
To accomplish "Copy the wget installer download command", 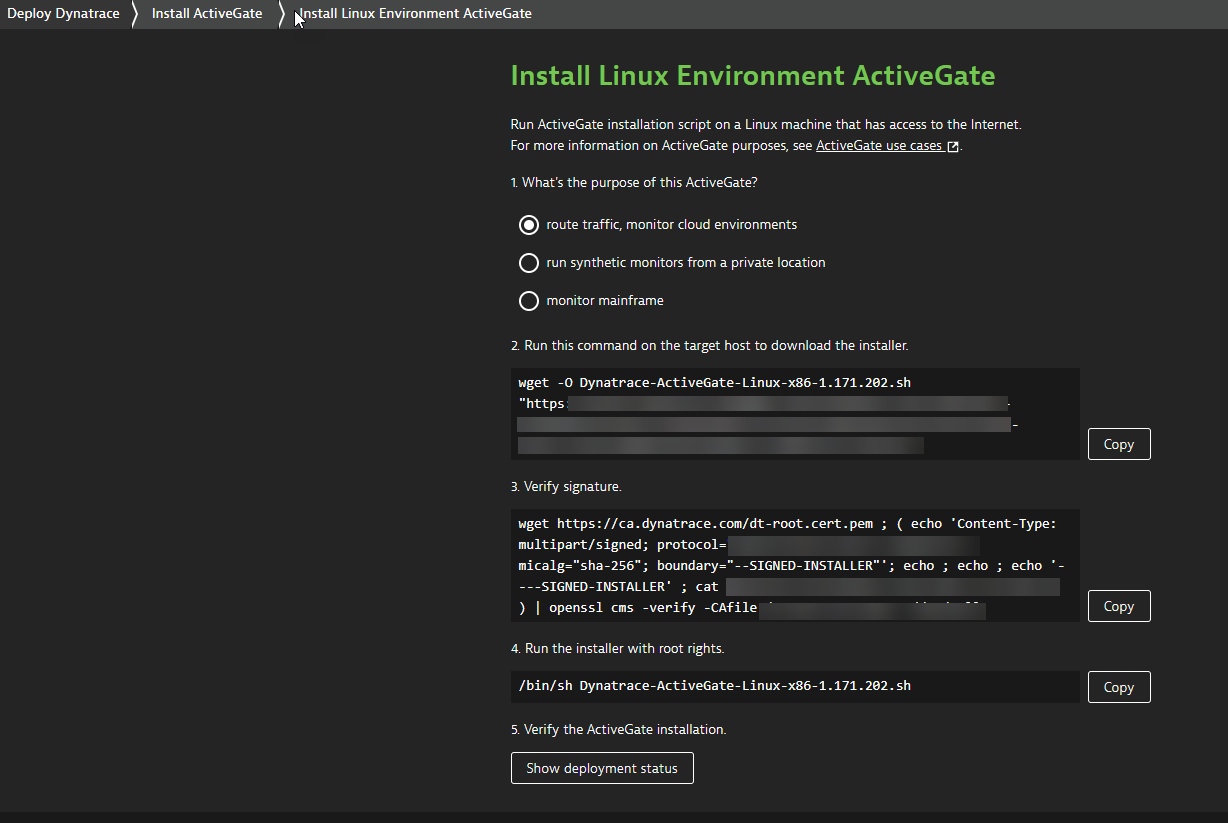I will click(1118, 444).
